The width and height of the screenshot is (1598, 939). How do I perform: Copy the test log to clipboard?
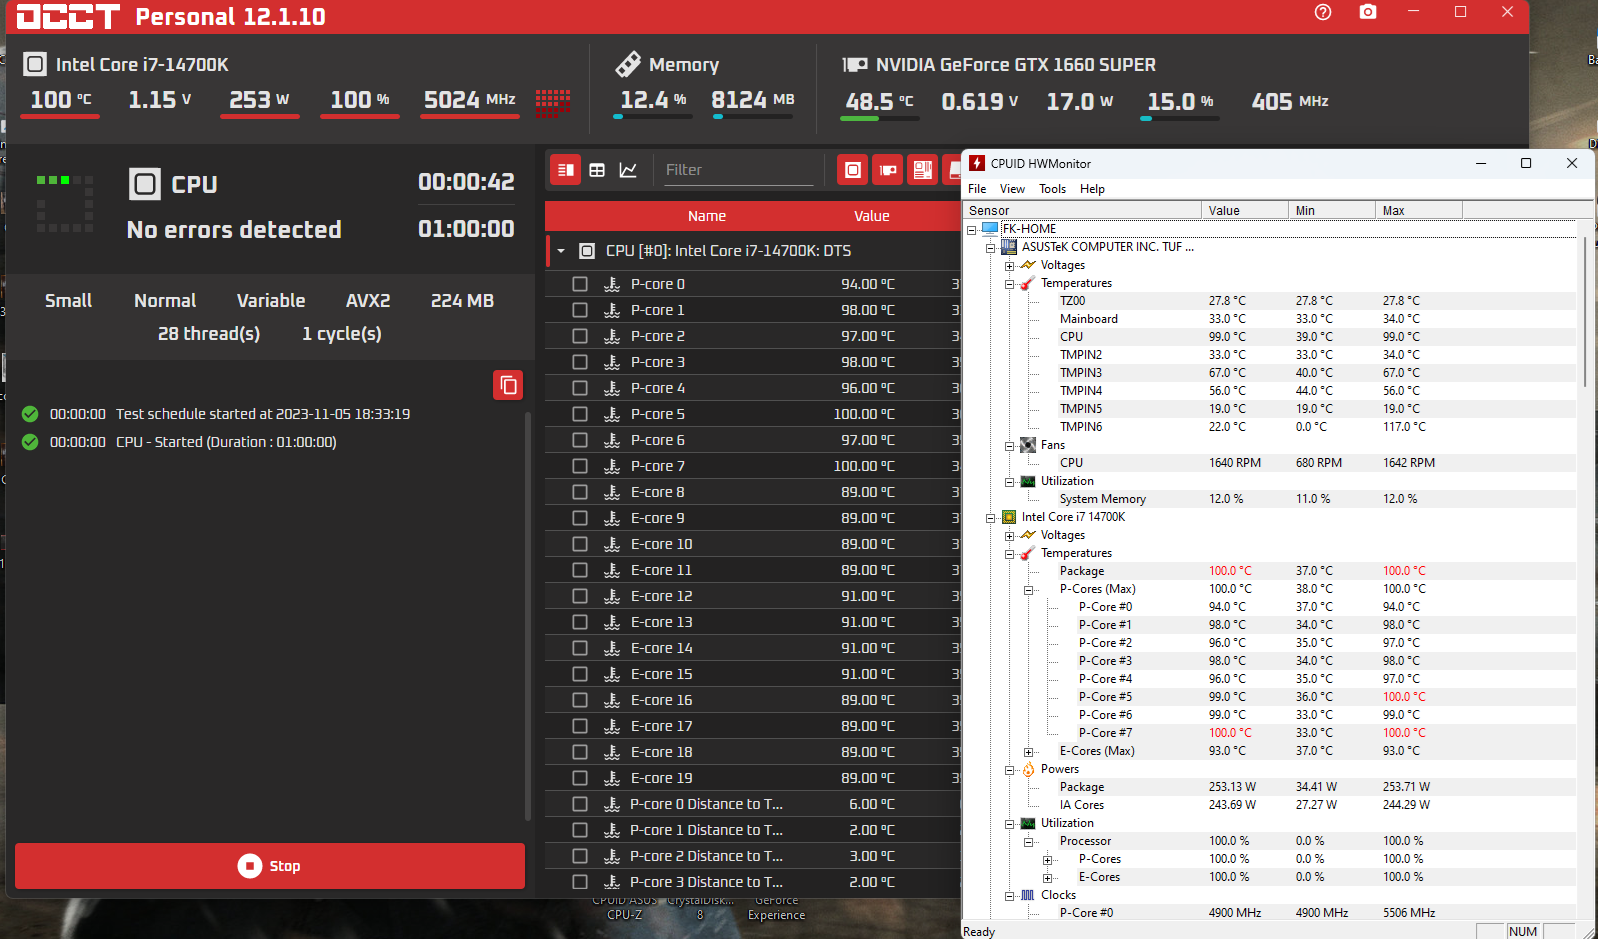point(508,385)
